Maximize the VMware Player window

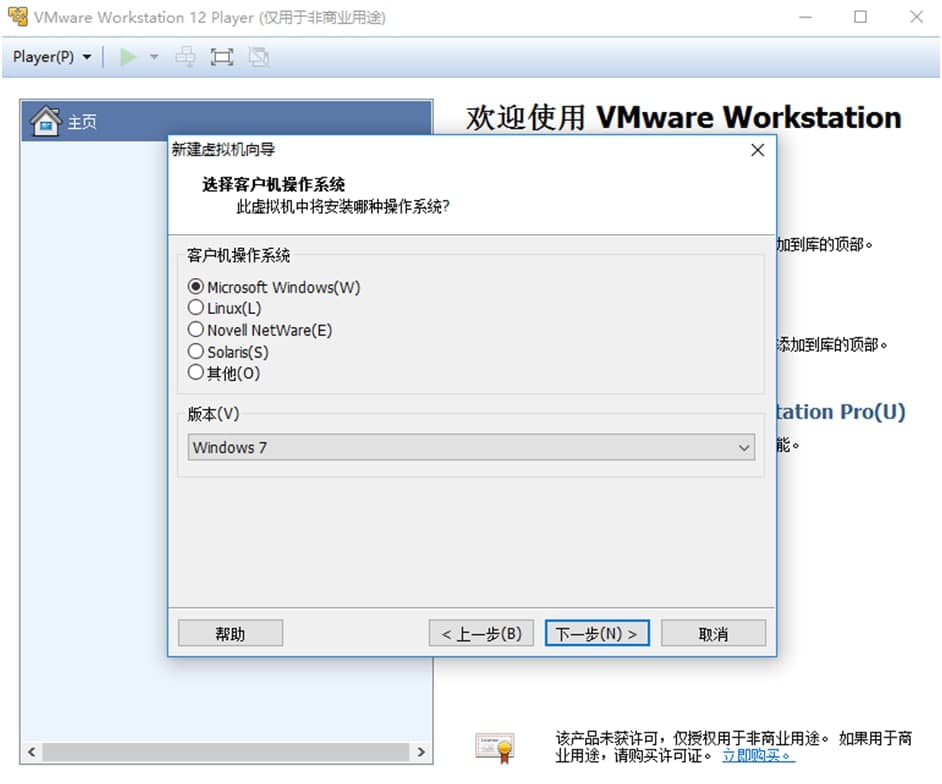[x=860, y=17]
